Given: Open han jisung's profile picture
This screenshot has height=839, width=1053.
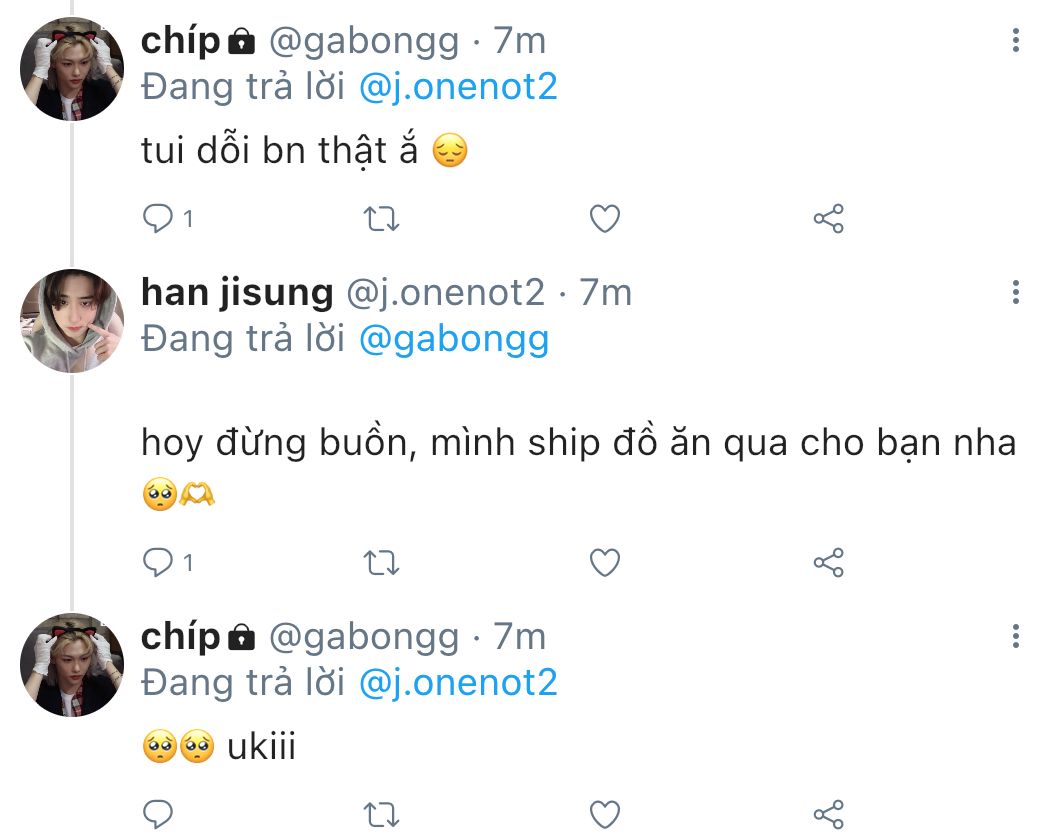Looking at the screenshot, I should [x=72, y=321].
